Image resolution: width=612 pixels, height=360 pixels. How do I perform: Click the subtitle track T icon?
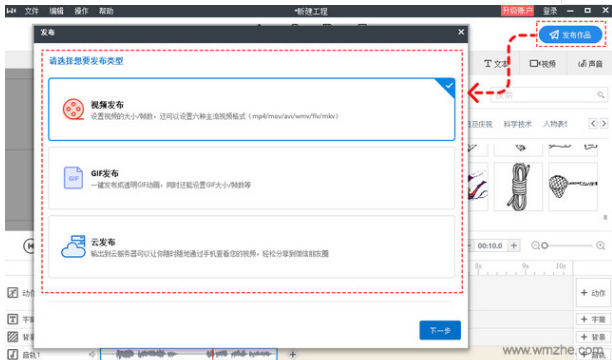coord(13,319)
